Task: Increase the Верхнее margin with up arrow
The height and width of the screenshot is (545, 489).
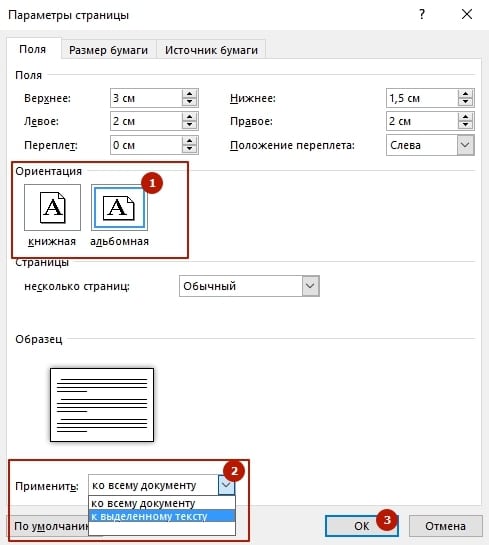Action: tap(189, 94)
